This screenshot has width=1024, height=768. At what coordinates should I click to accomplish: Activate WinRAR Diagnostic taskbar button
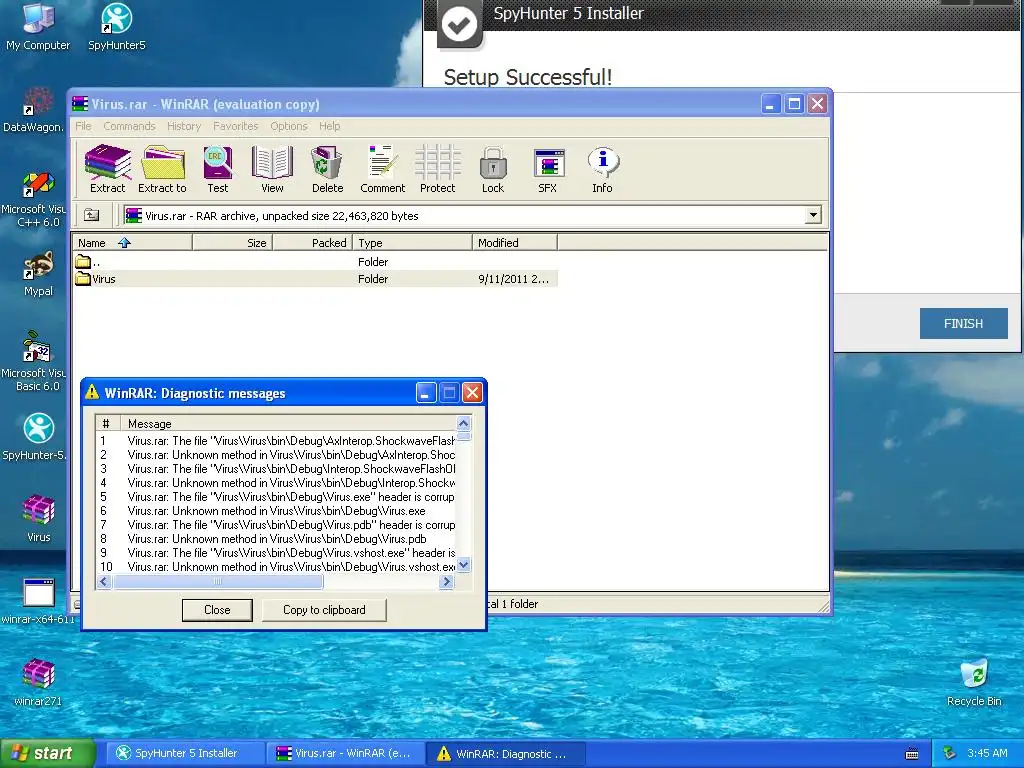(505, 753)
